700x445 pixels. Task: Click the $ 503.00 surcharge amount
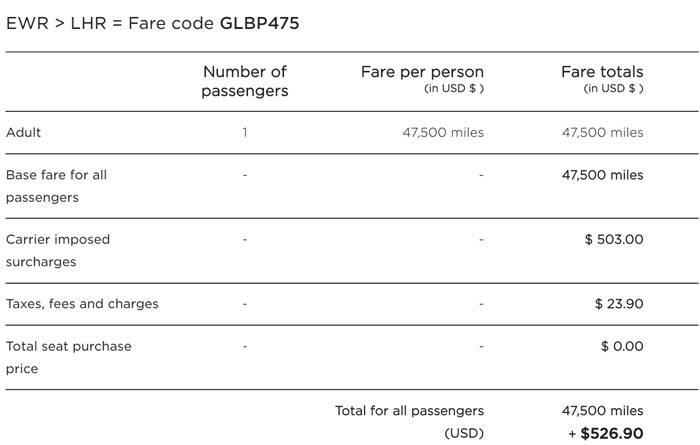(x=614, y=240)
